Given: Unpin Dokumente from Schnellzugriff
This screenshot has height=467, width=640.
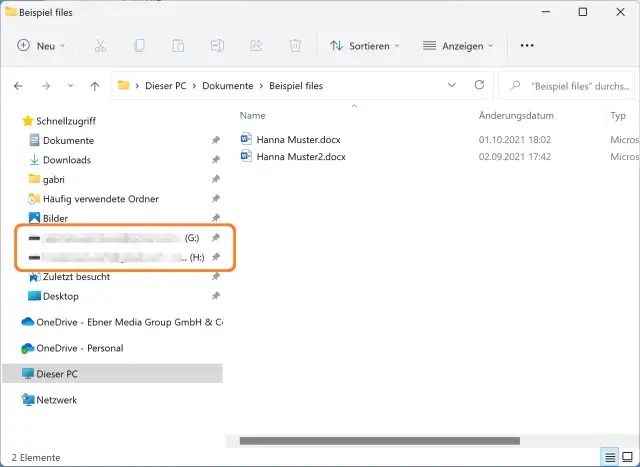Looking at the screenshot, I should [216, 141].
